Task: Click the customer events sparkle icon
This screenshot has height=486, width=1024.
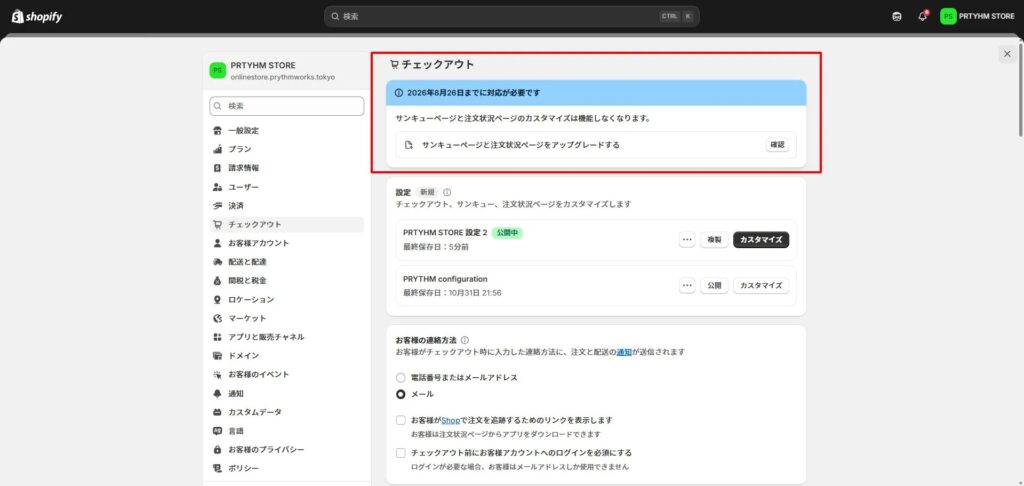Action: coord(217,375)
